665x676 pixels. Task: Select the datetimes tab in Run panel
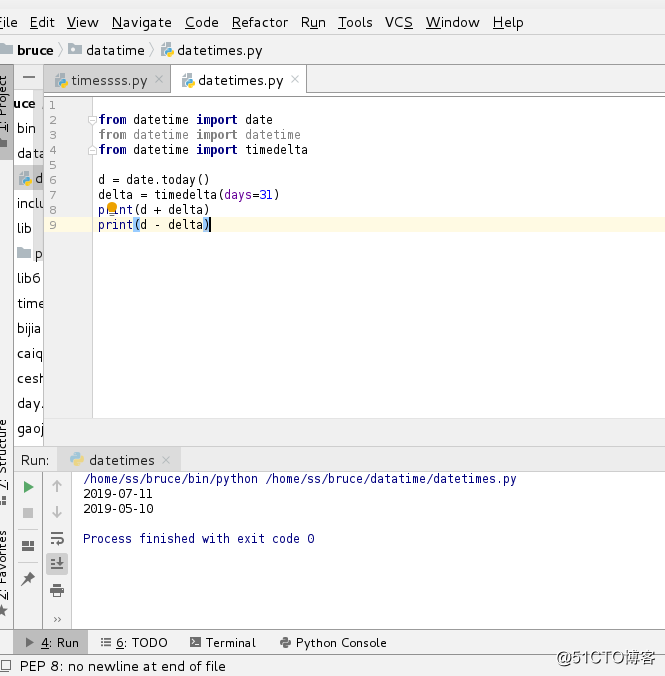[120, 460]
